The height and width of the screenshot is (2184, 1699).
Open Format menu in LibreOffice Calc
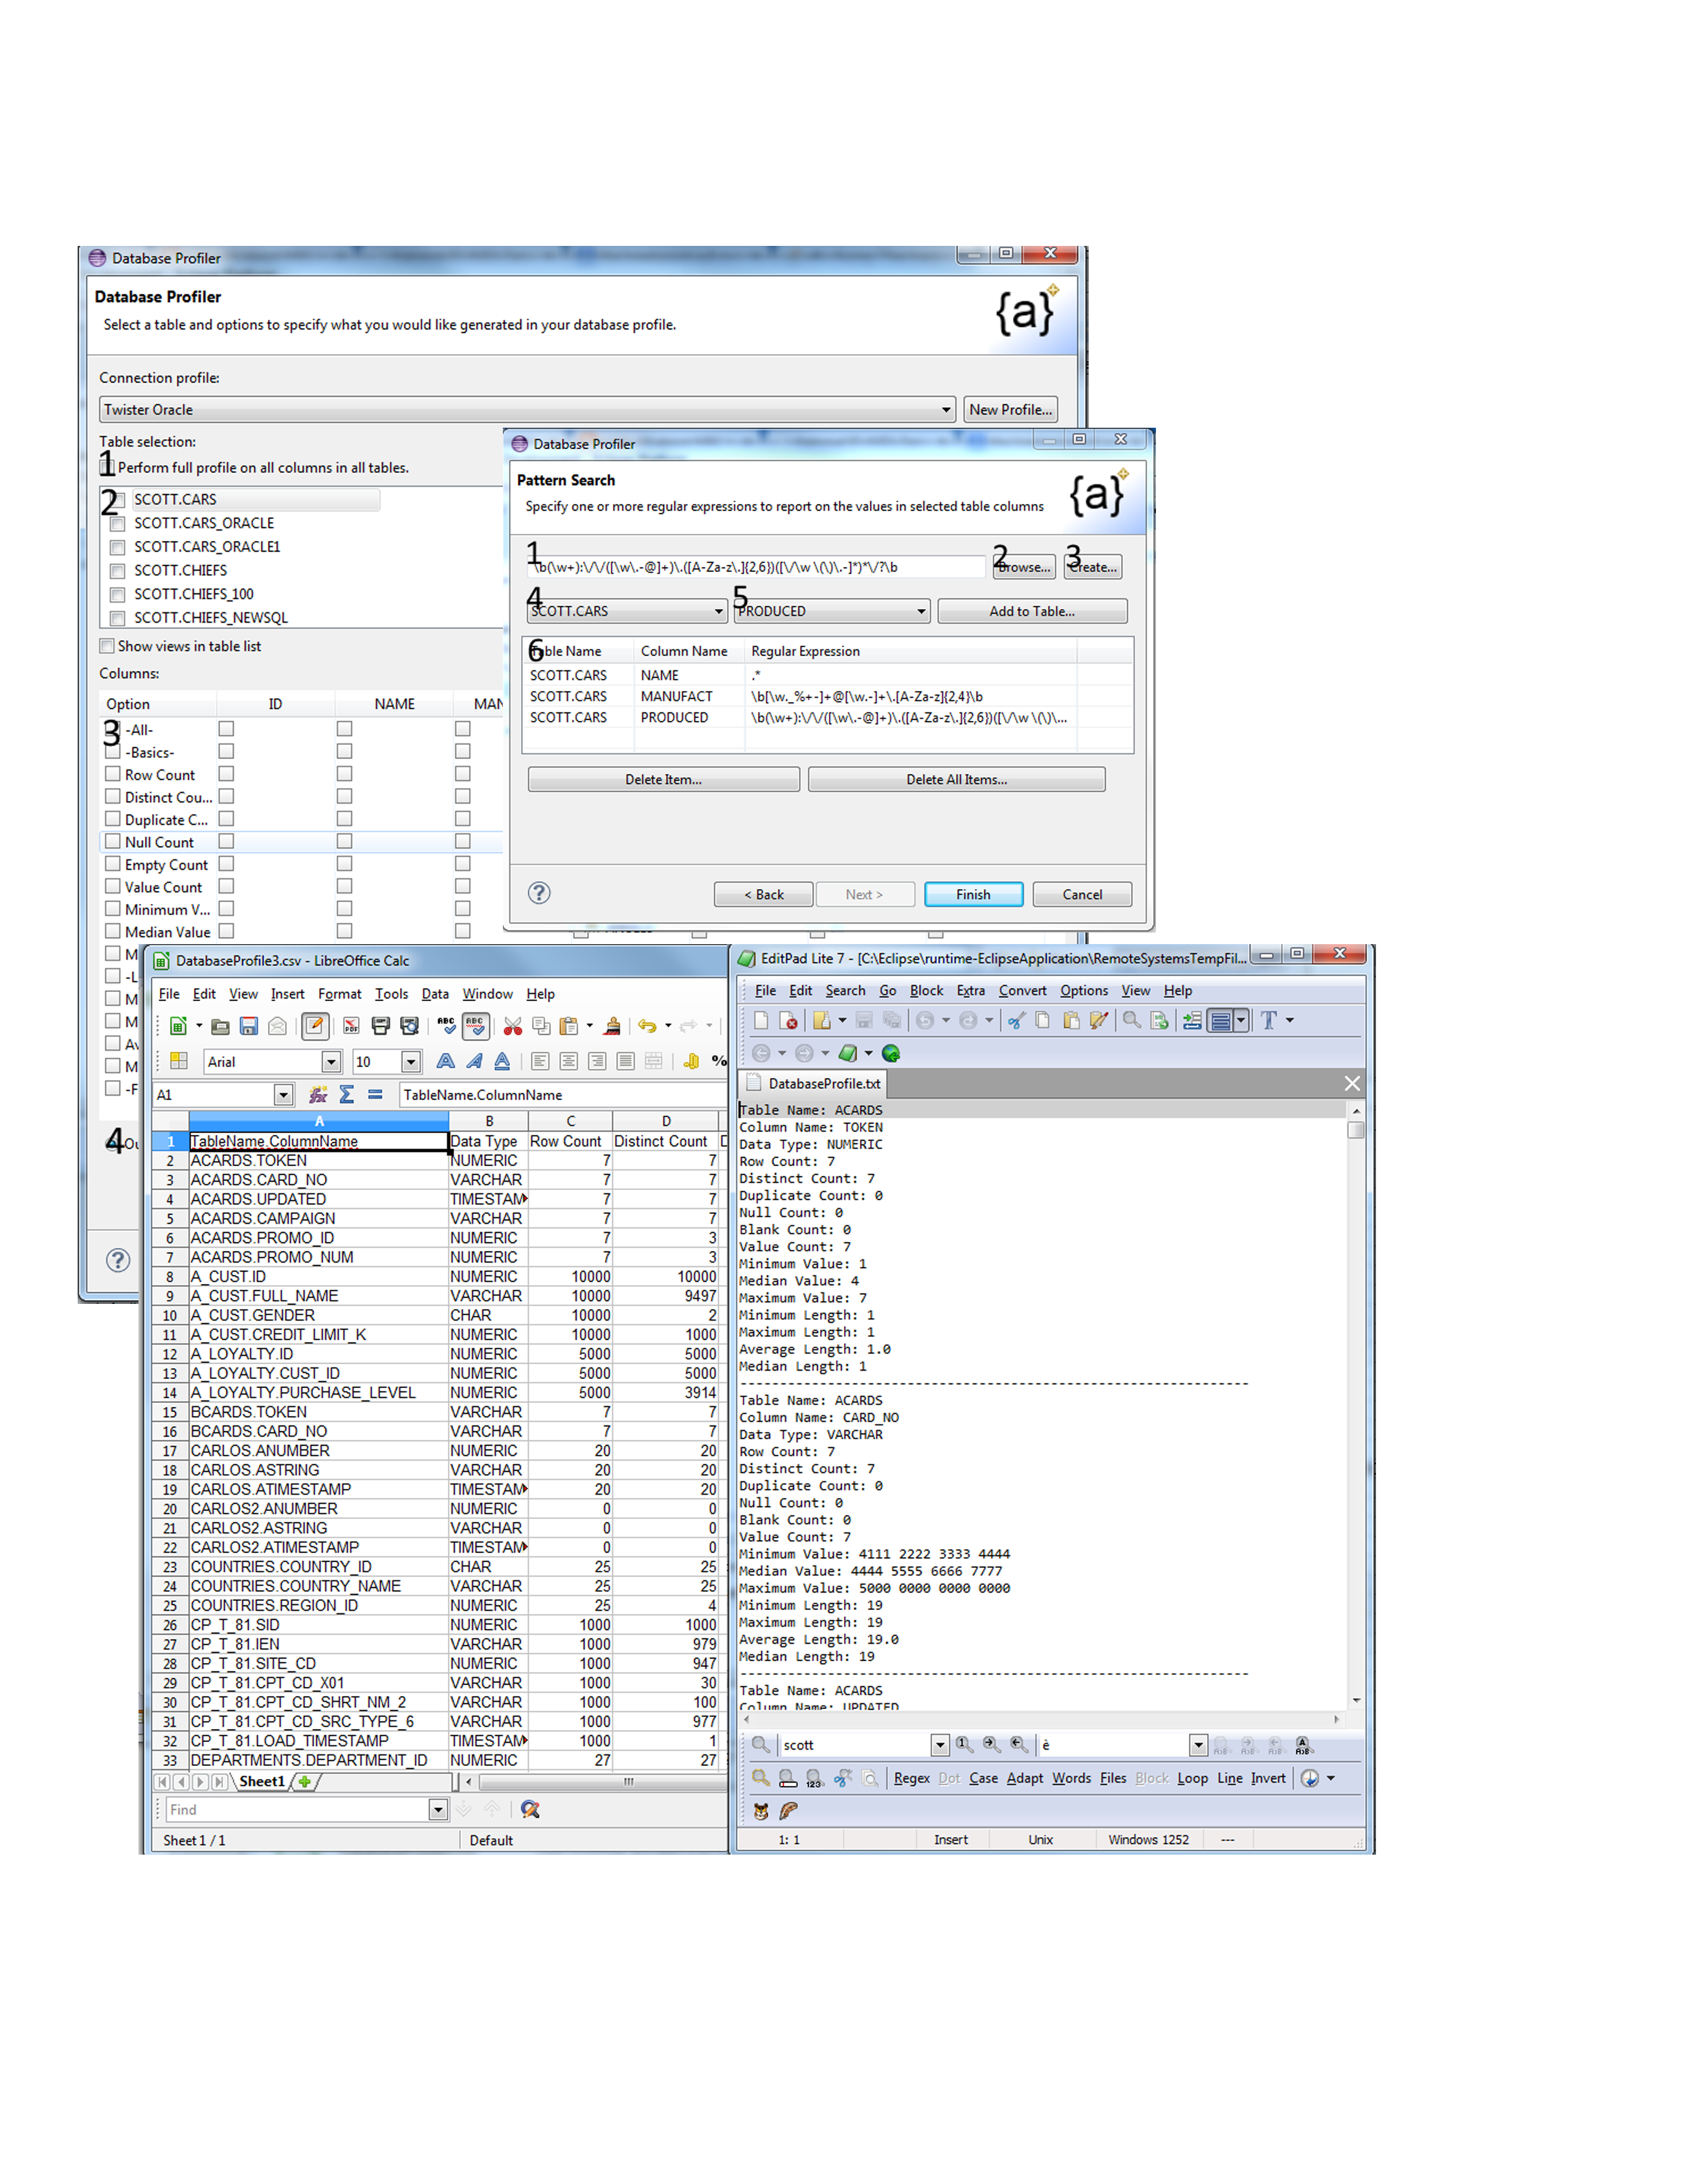pyautogui.click(x=340, y=994)
